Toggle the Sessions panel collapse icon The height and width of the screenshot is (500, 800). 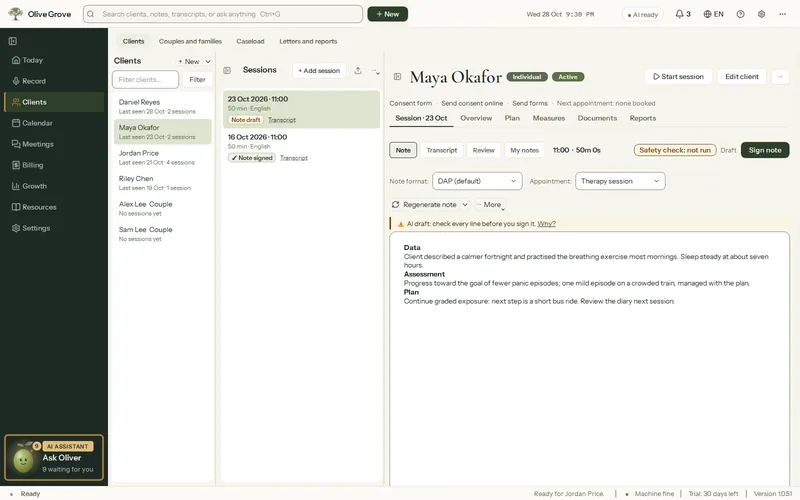227,70
